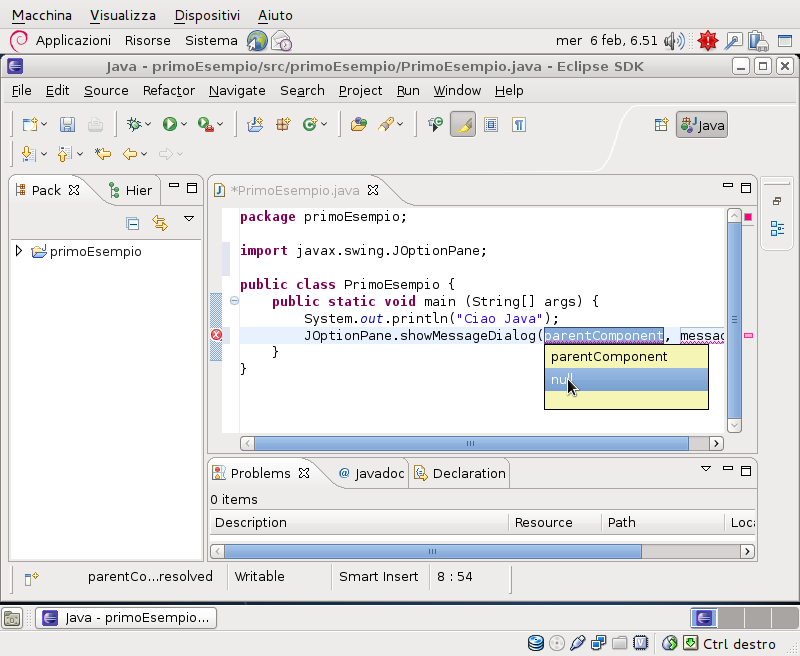Switch to the Declaration tab
Image resolution: width=800 pixels, height=656 pixels.
click(460, 473)
